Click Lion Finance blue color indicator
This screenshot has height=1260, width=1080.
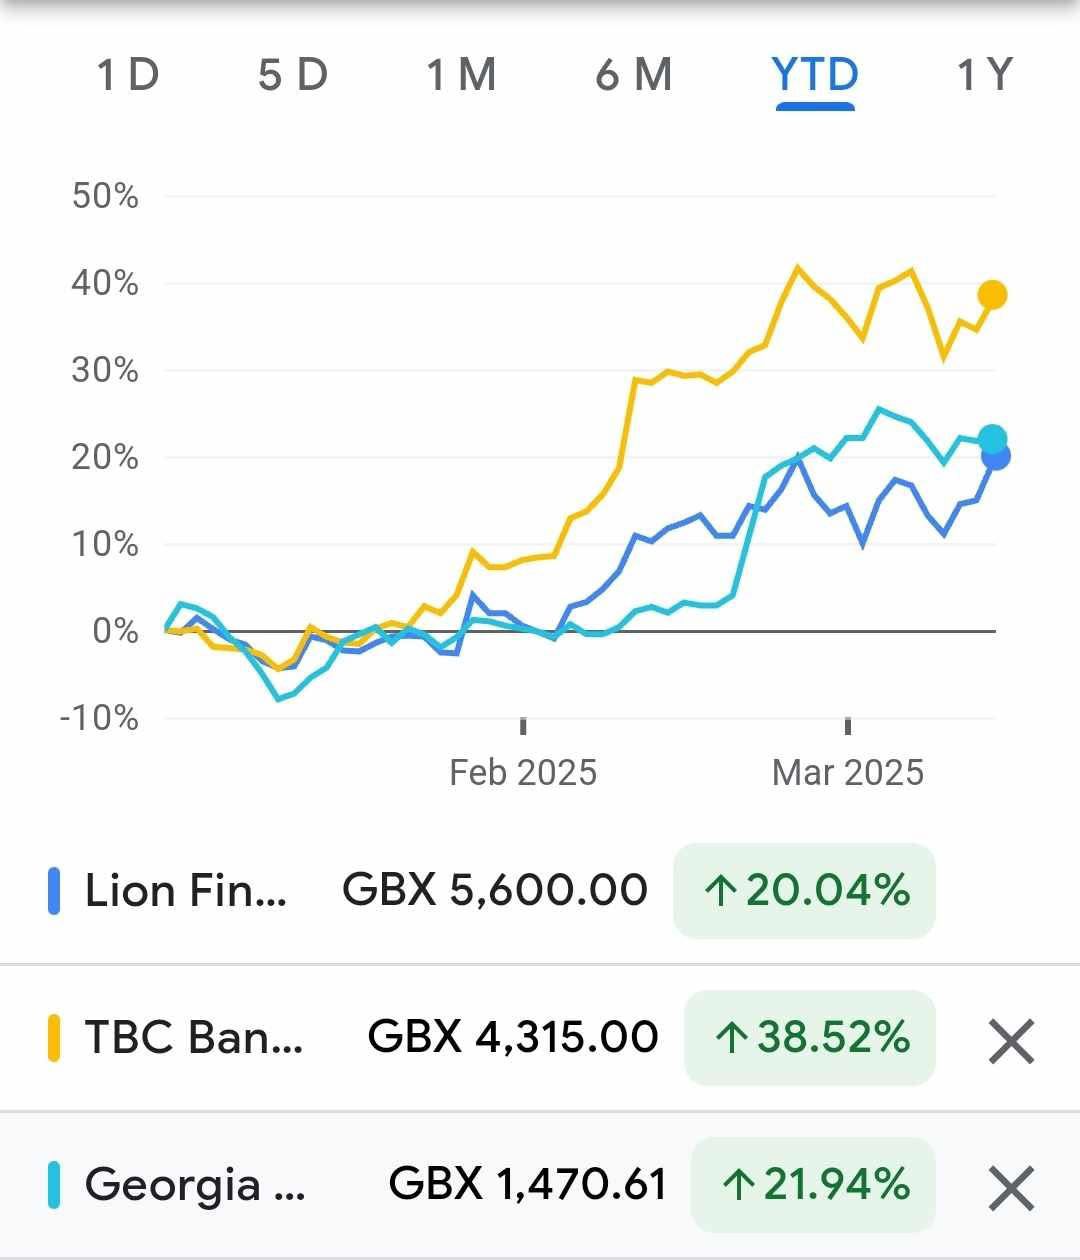pyautogui.click(x=54, y=891)
